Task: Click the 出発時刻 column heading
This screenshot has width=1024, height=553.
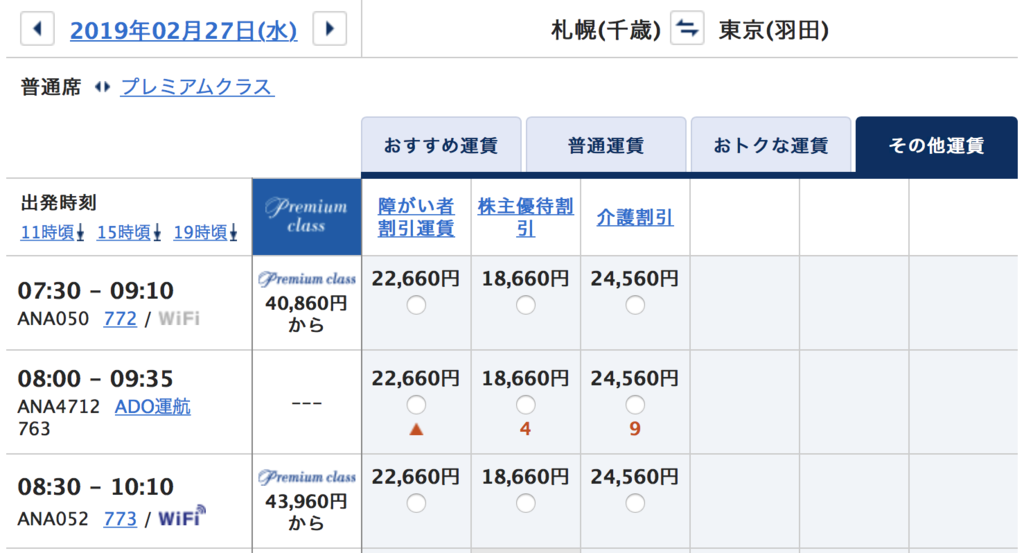Action: point(59,203)
